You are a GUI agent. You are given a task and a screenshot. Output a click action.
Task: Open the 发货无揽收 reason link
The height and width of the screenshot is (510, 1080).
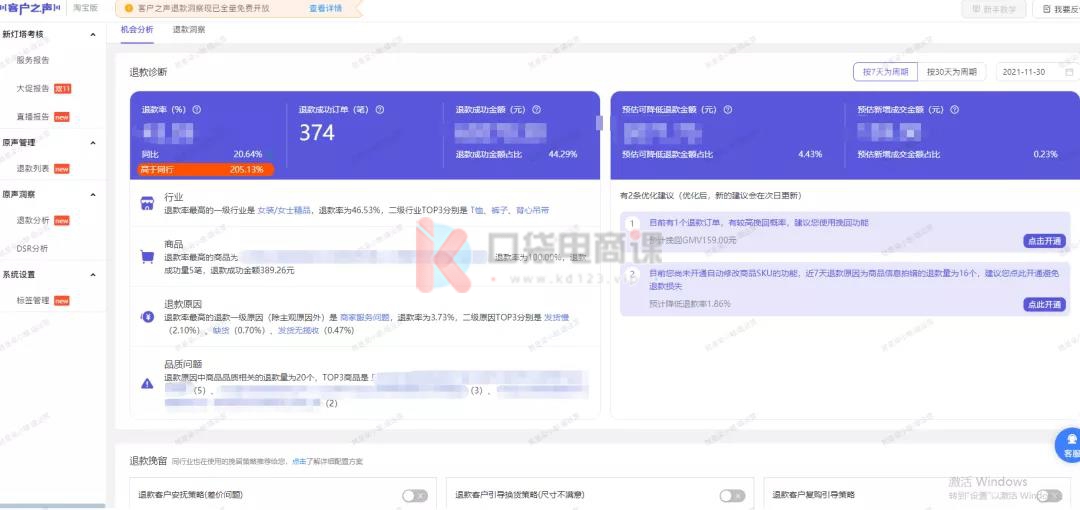pos(298,330)
